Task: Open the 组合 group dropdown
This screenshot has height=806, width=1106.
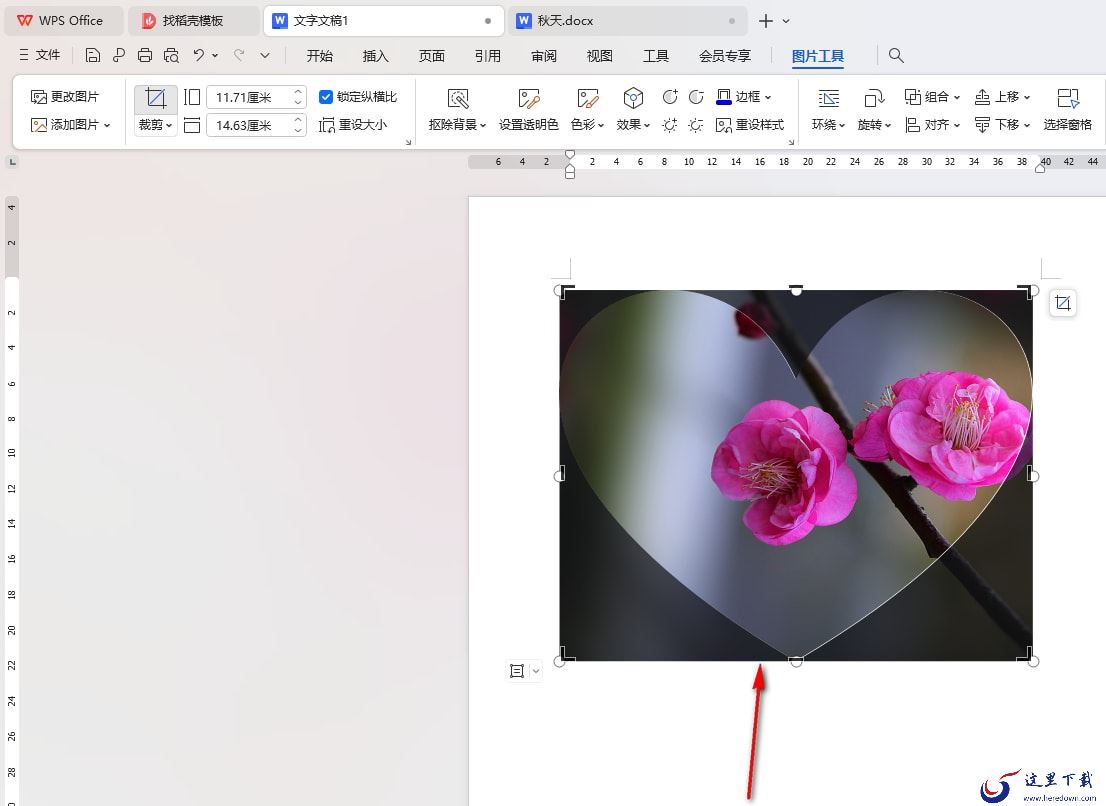Action: 956,97
